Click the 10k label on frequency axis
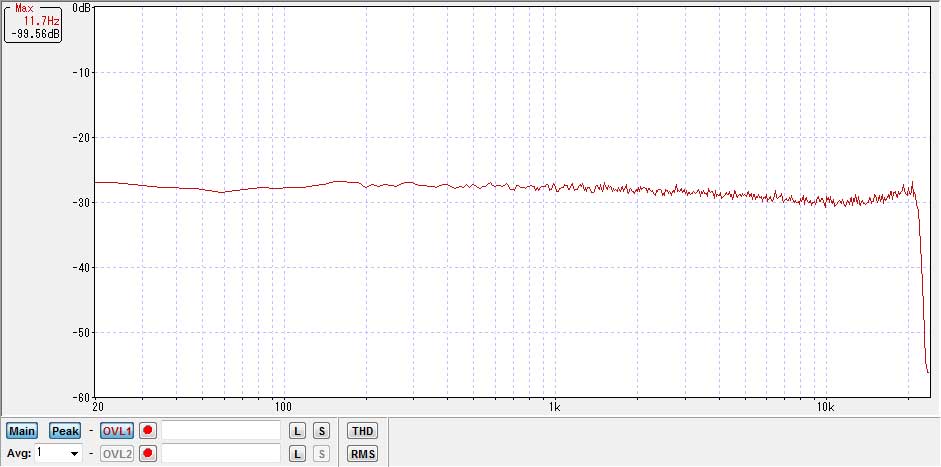Screen dimensions: 941x467 coord(825,408)
